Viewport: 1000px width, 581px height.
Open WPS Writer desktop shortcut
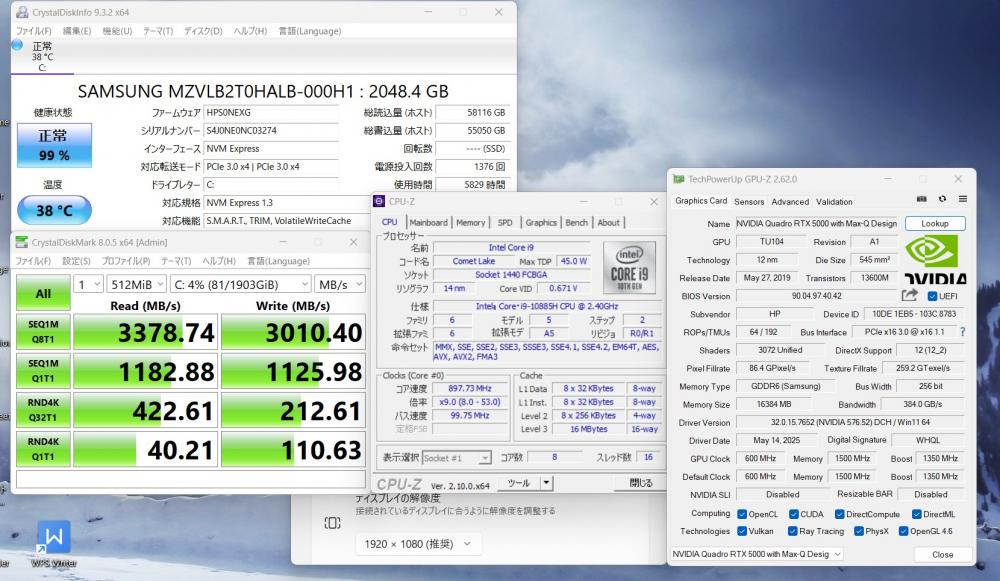coord(54,543)
